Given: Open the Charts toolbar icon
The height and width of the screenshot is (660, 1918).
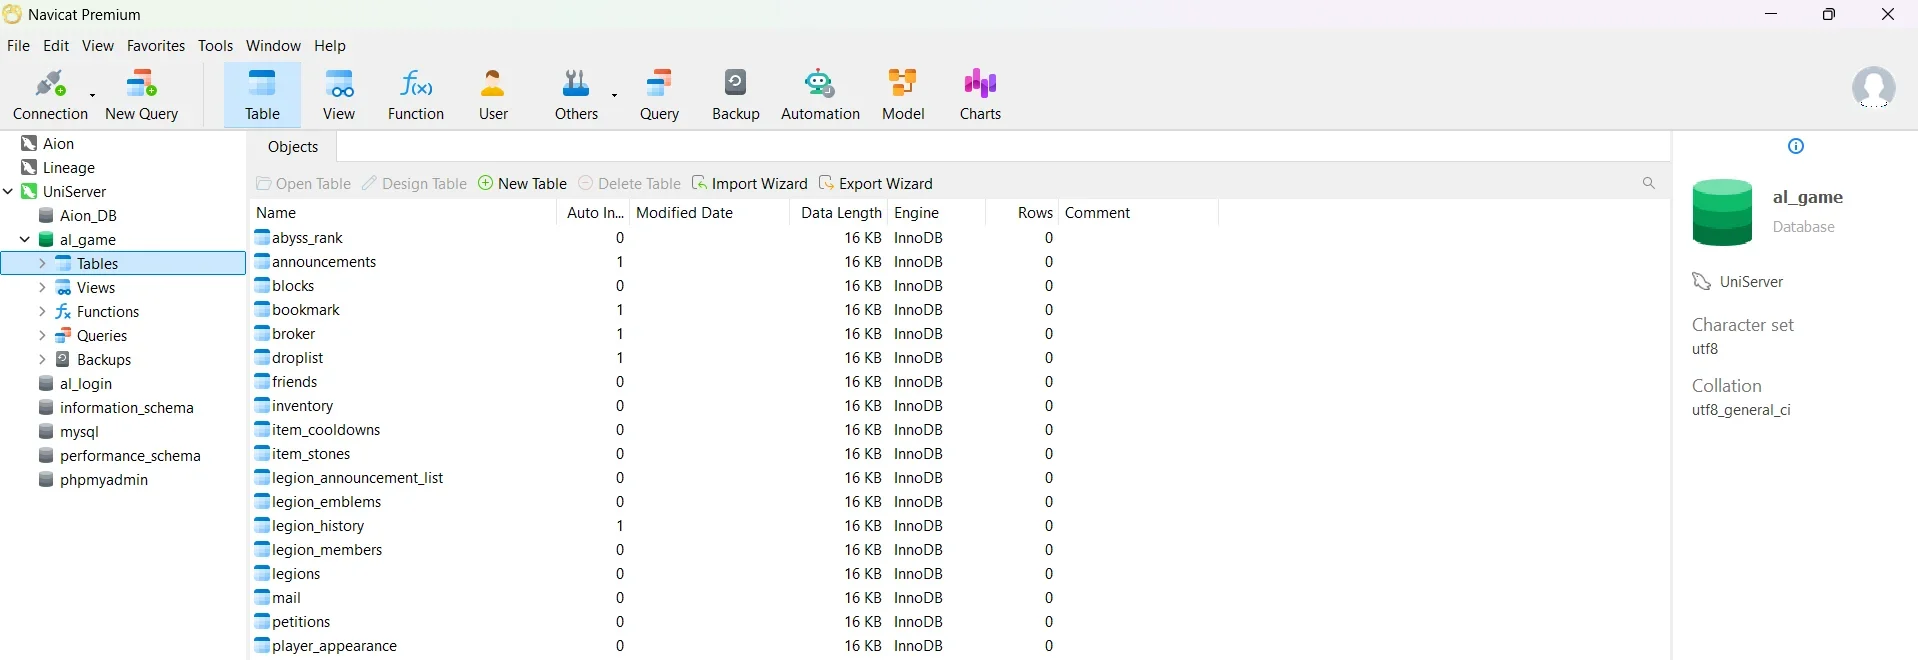Looking at the screenshot, I should (x=981, y=95).
